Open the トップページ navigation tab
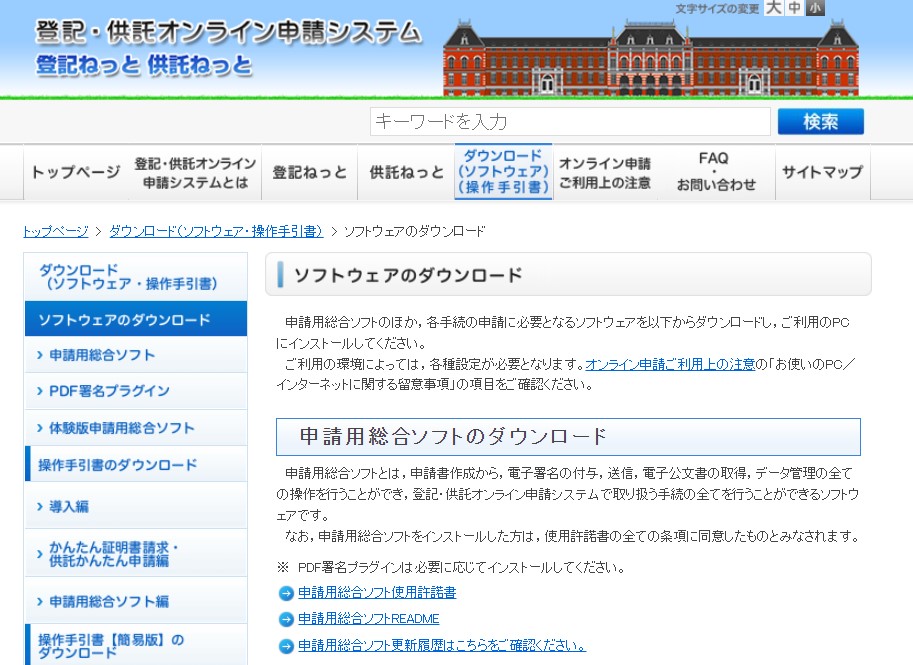Screen dimensions: 913x665 click(75, 172)
